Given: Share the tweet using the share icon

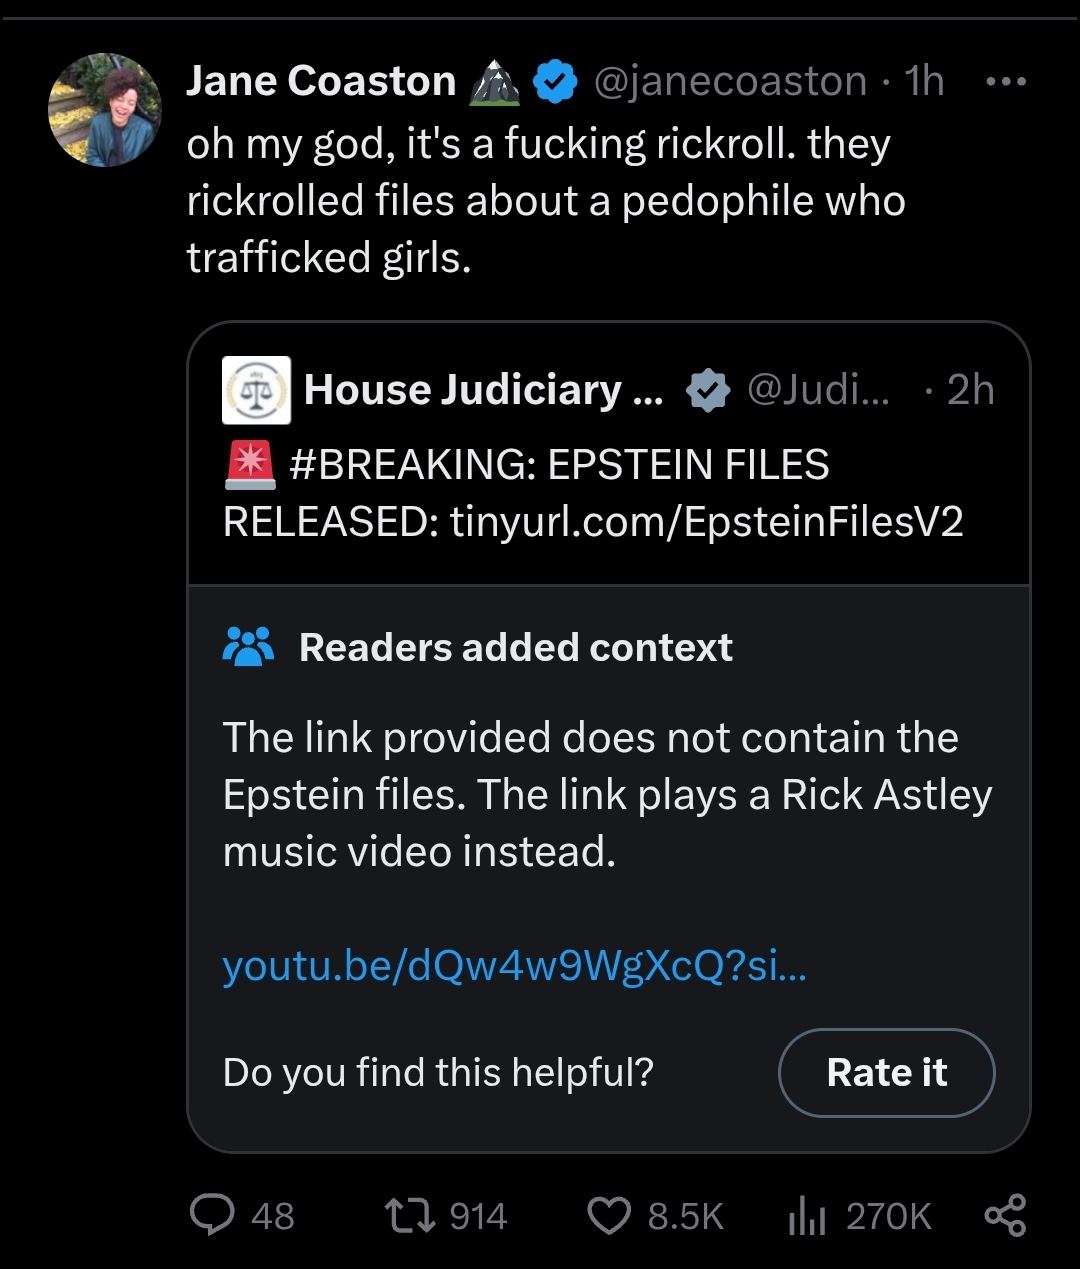Looking at the screenshot, I should click(x=1005, y=1215).
